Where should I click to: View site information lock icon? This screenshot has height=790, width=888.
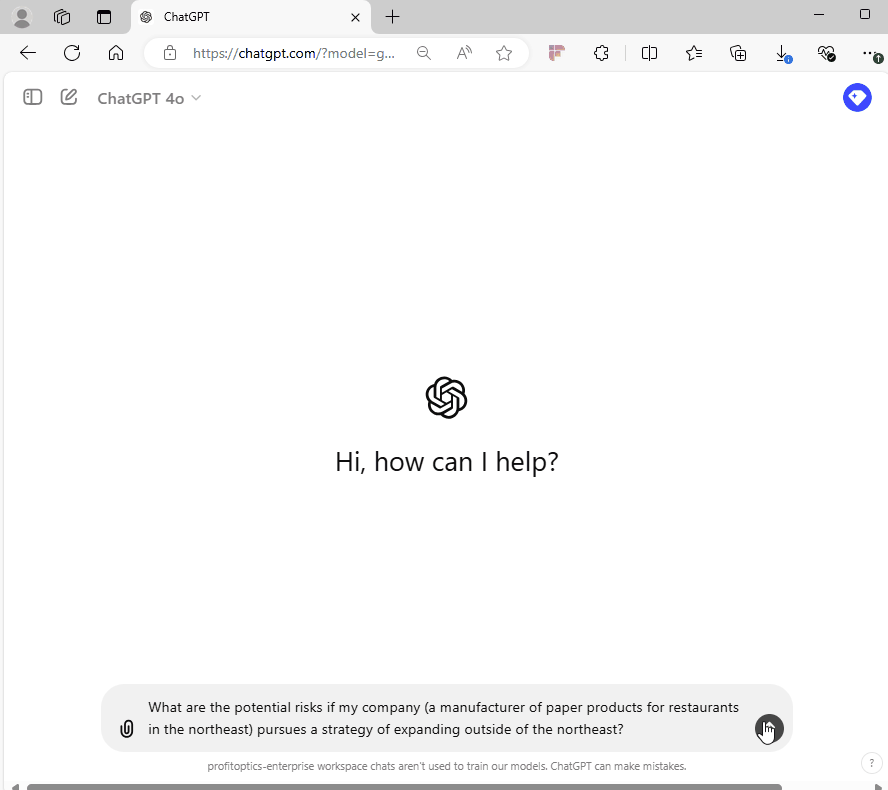(170, 53)
